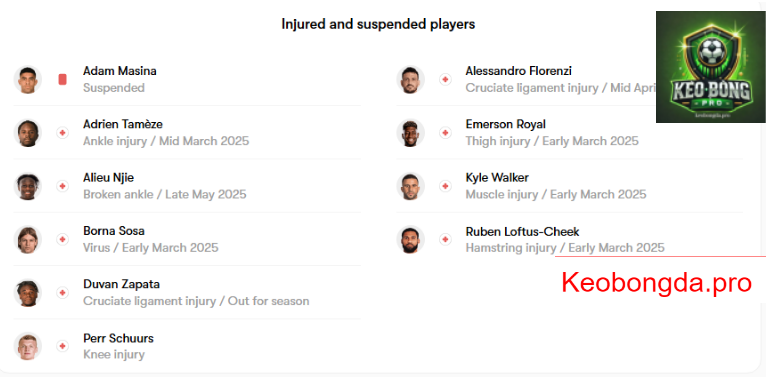Click the injury cross icon beside Emerson Royal

(445, 132)
